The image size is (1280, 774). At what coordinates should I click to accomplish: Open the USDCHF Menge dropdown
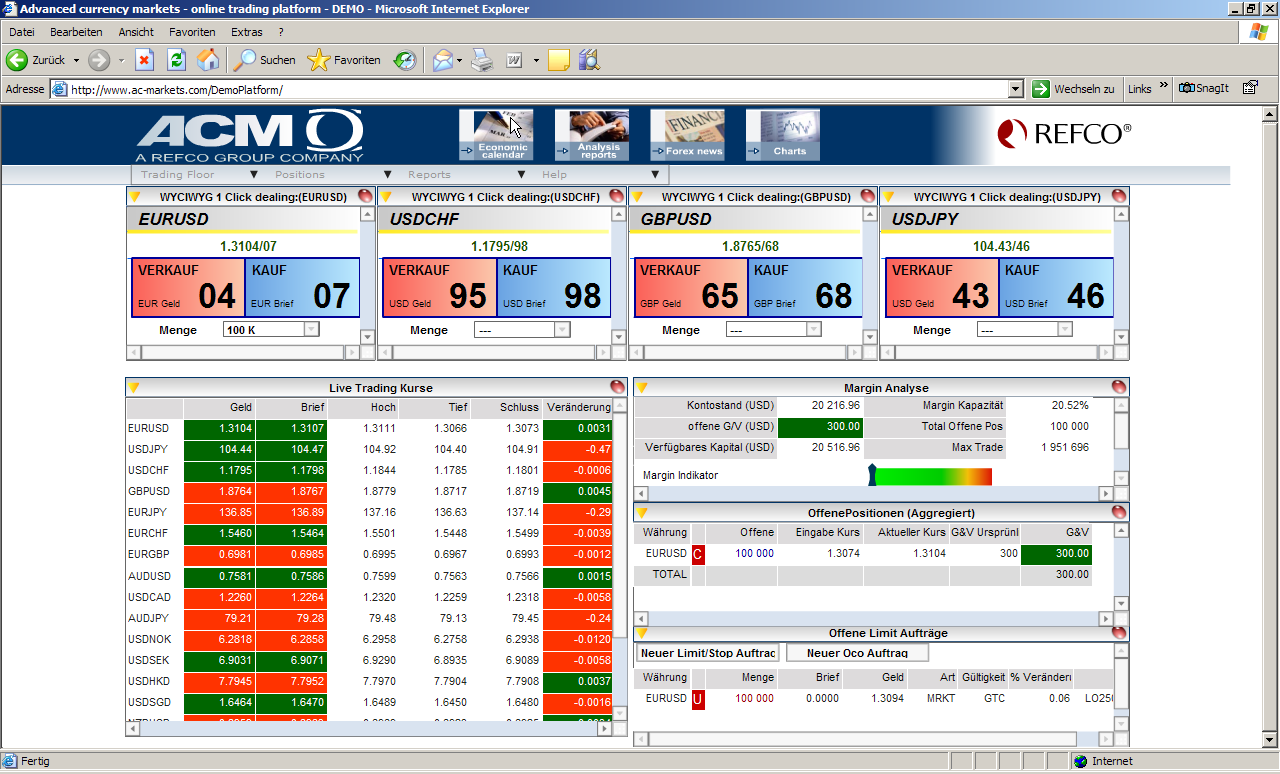(562, 329)
